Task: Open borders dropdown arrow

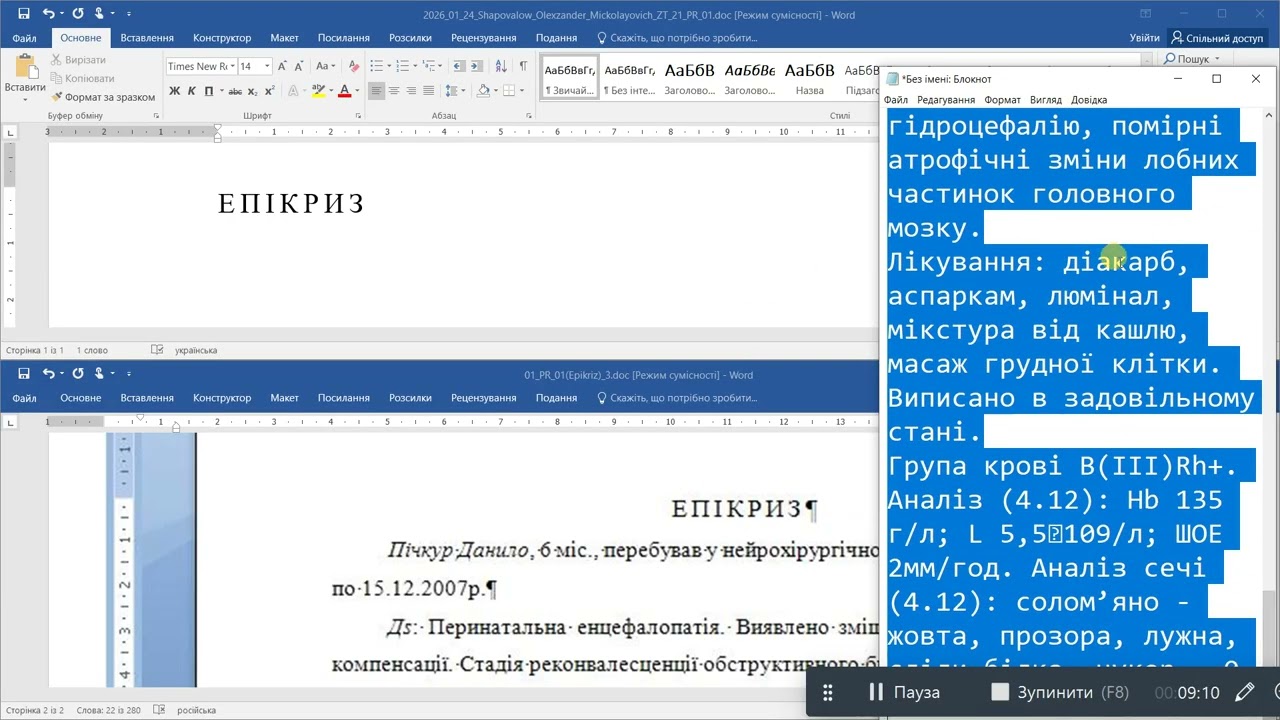Action: 521,90
